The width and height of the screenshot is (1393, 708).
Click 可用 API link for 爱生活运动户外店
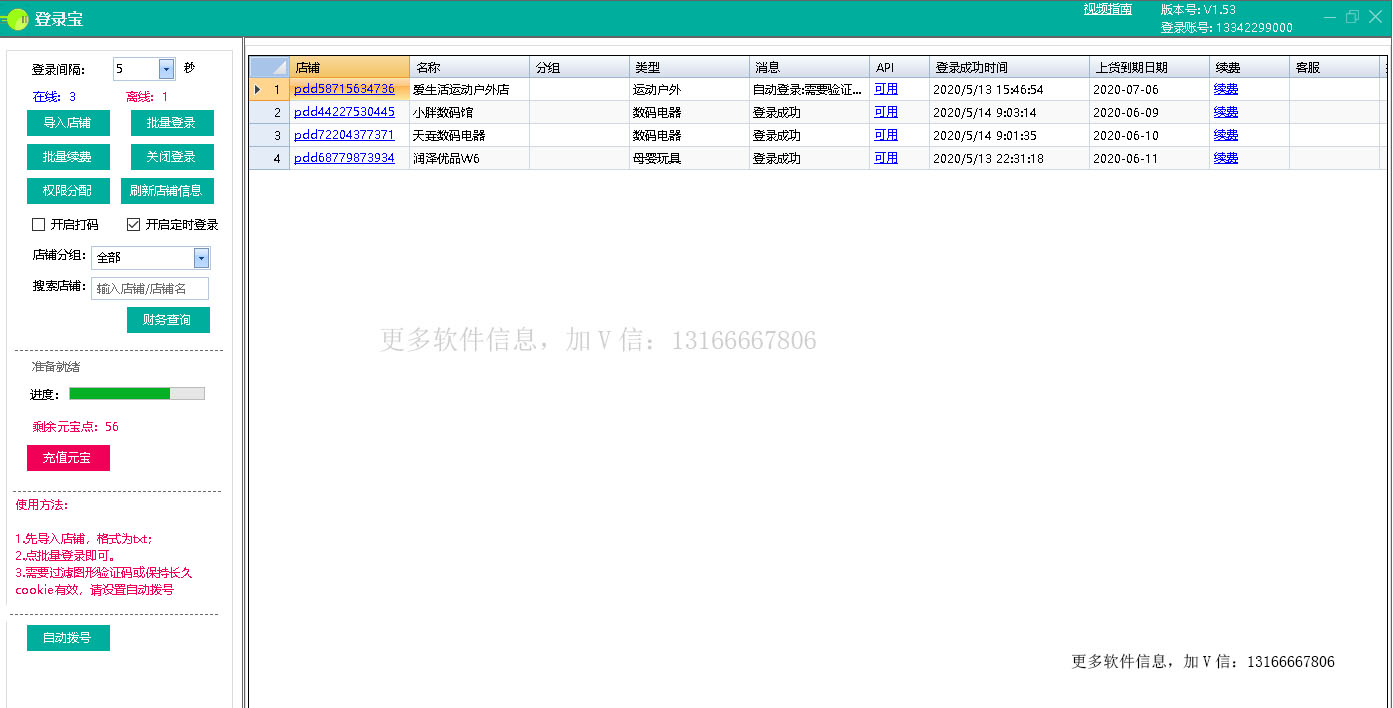click(x=886, y=89)
